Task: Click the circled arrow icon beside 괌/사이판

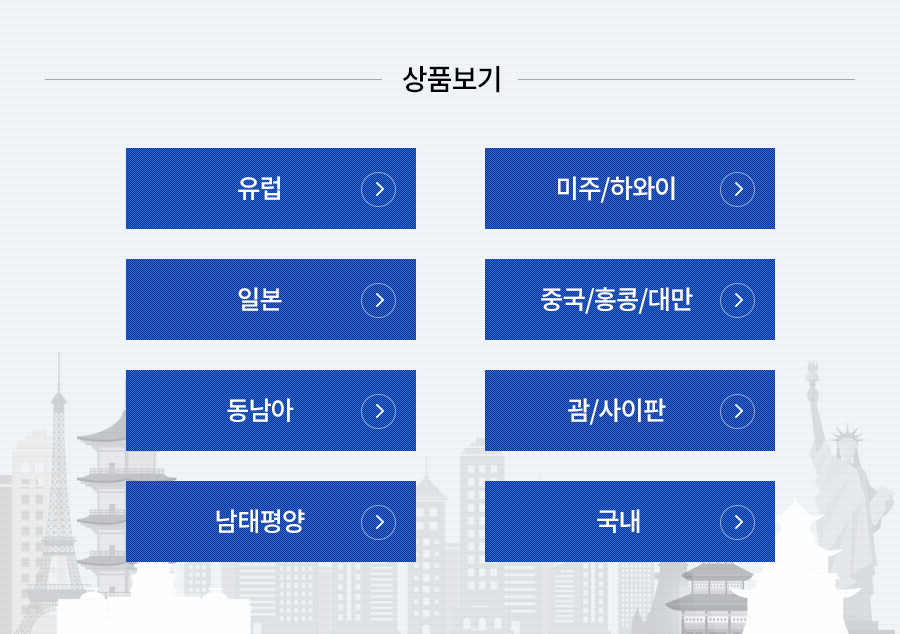Action: 737,411
